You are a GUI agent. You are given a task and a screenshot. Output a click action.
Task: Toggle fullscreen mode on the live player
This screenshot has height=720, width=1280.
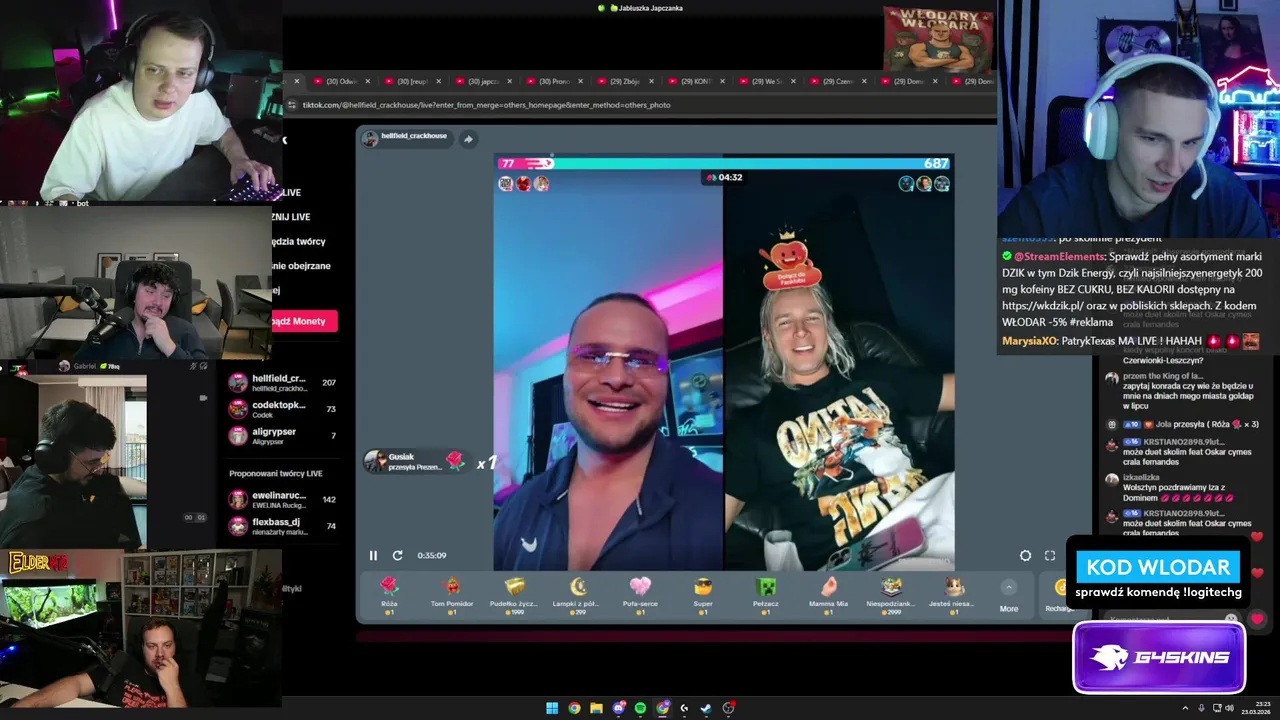pos(1050,555)
